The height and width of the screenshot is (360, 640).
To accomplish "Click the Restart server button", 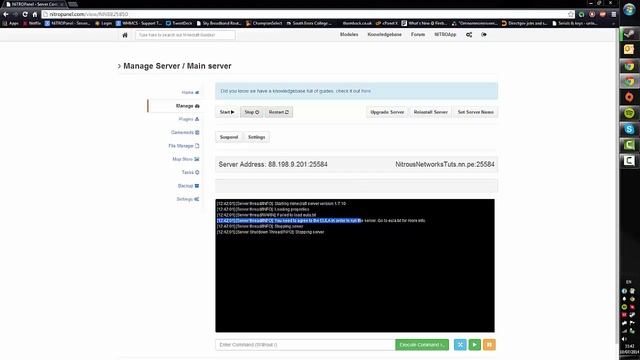I will click(x=278, y=112).
